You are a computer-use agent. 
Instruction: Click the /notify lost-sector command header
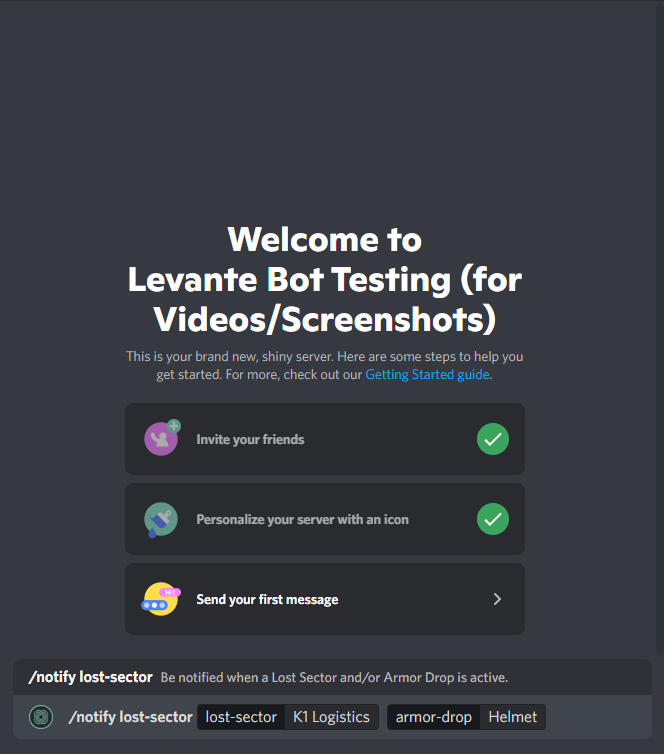pos(90,677)
